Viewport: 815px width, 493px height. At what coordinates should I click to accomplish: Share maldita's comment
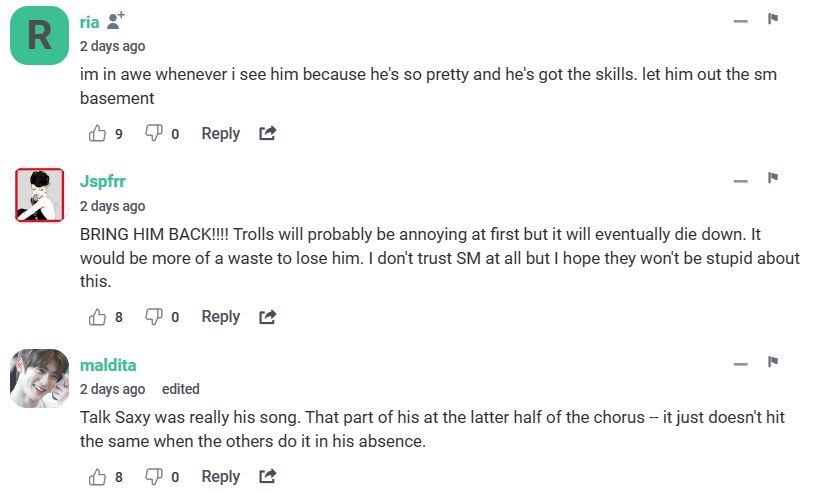[267, 477]
